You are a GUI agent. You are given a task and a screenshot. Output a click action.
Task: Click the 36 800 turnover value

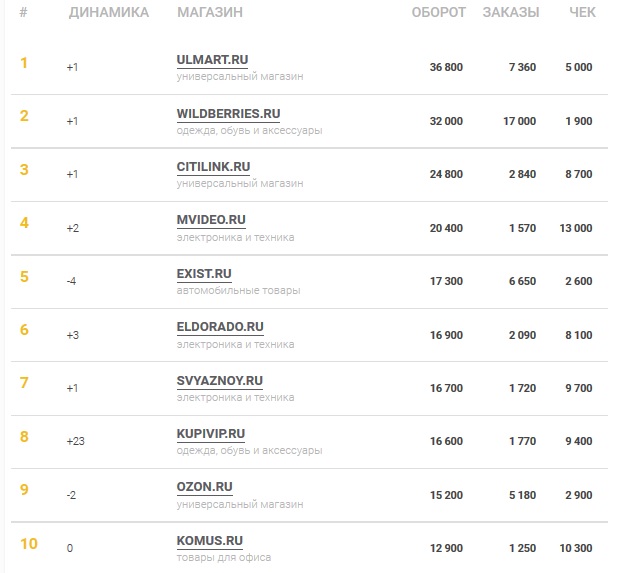tap(445, 67)
